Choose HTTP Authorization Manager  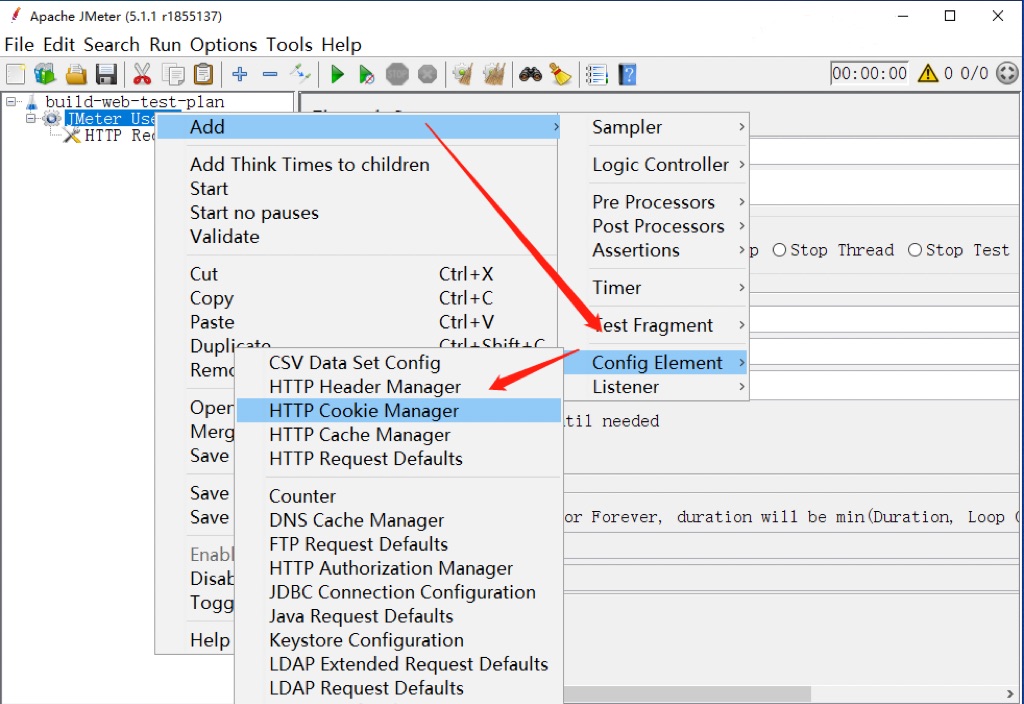click(x=399, y=568)
